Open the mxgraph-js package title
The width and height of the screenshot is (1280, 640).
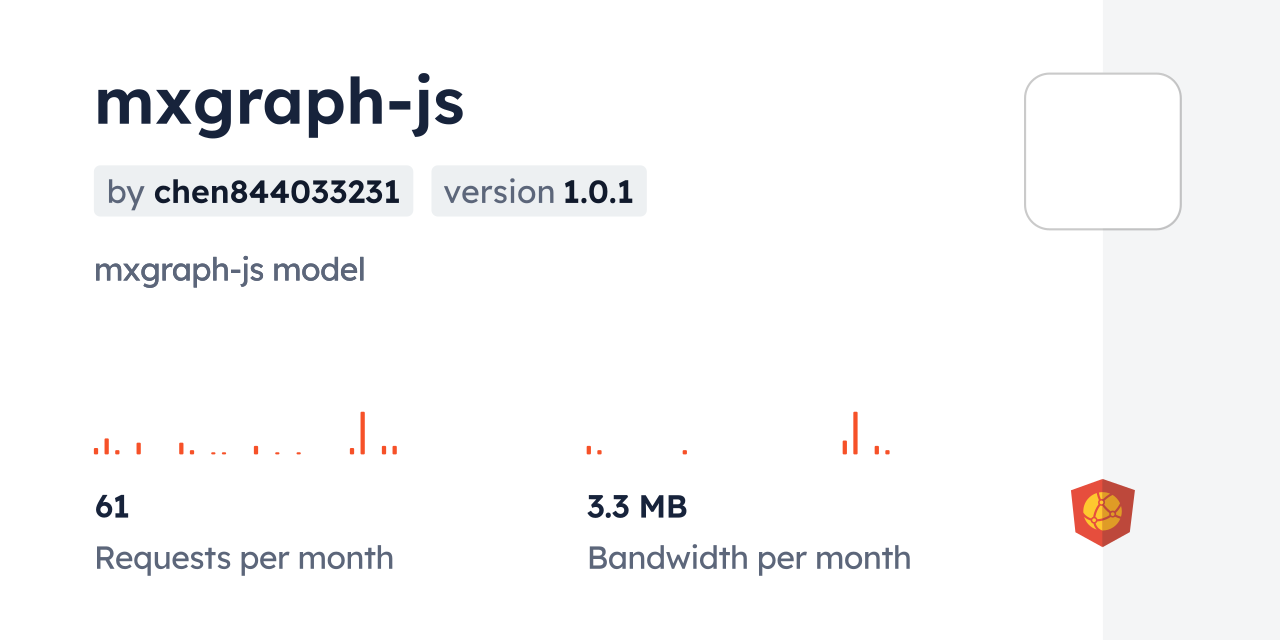(279, 104)
